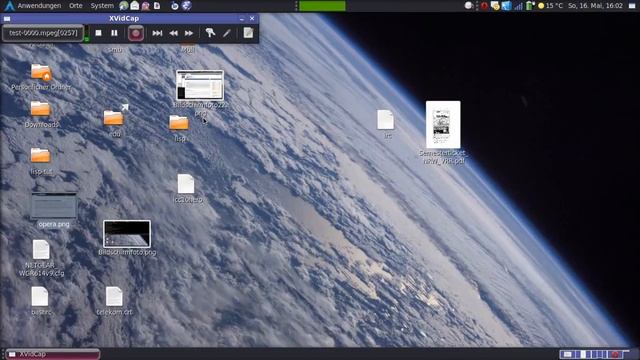Image resolution: width=640 pixels, height=360 pixels.
Task: Click the pencil edit icon in XVidCap
Action: (x=227, y=33)
